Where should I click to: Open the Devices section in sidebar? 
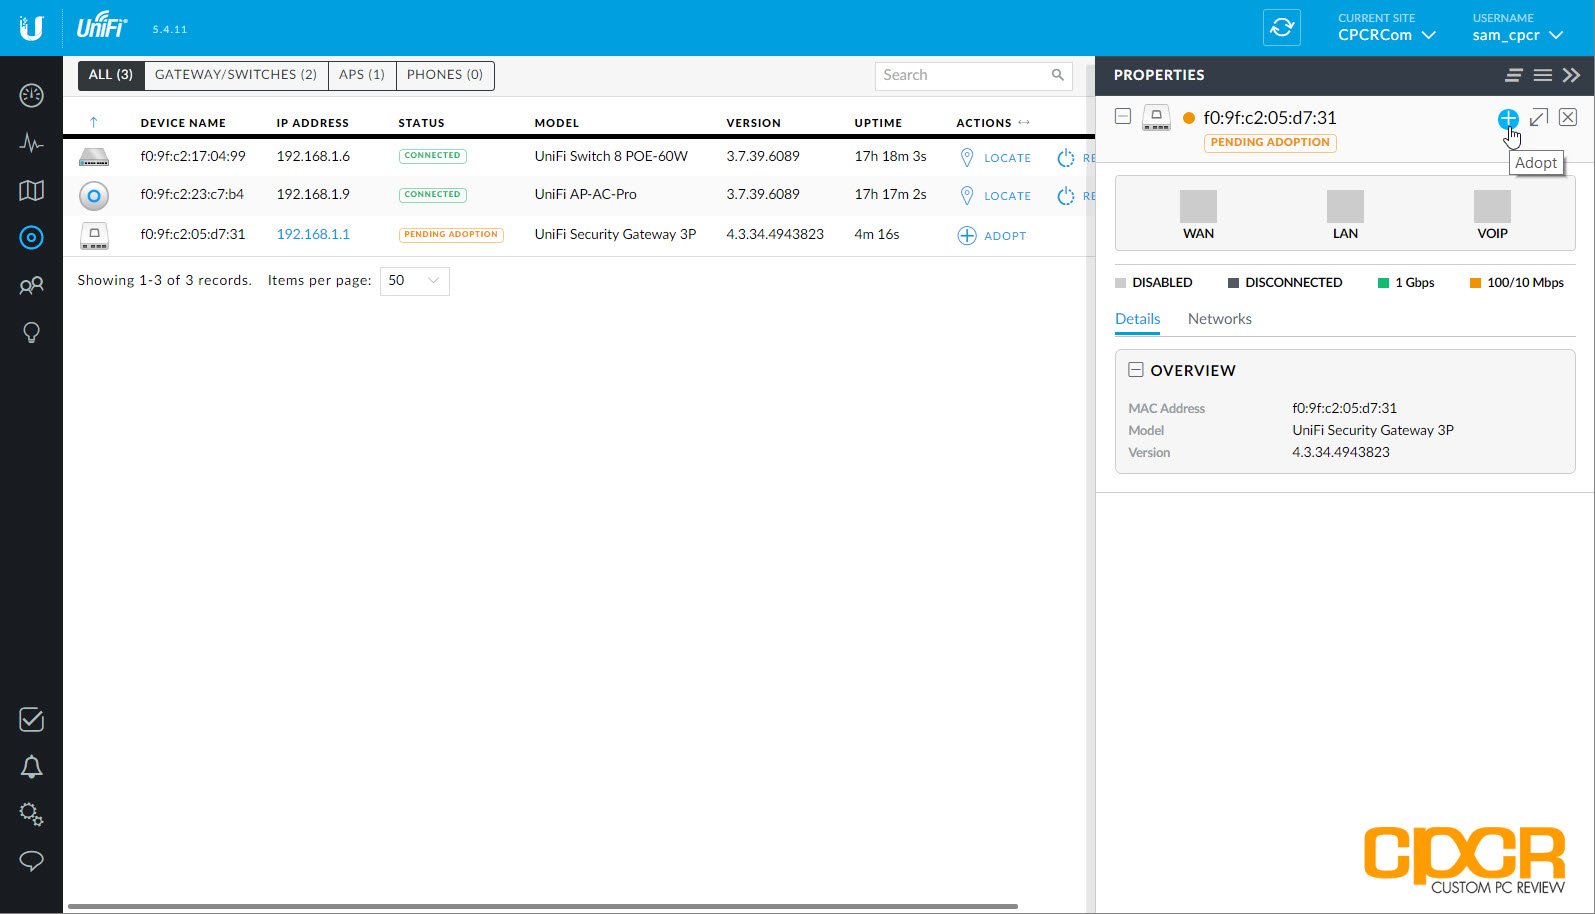31,237
